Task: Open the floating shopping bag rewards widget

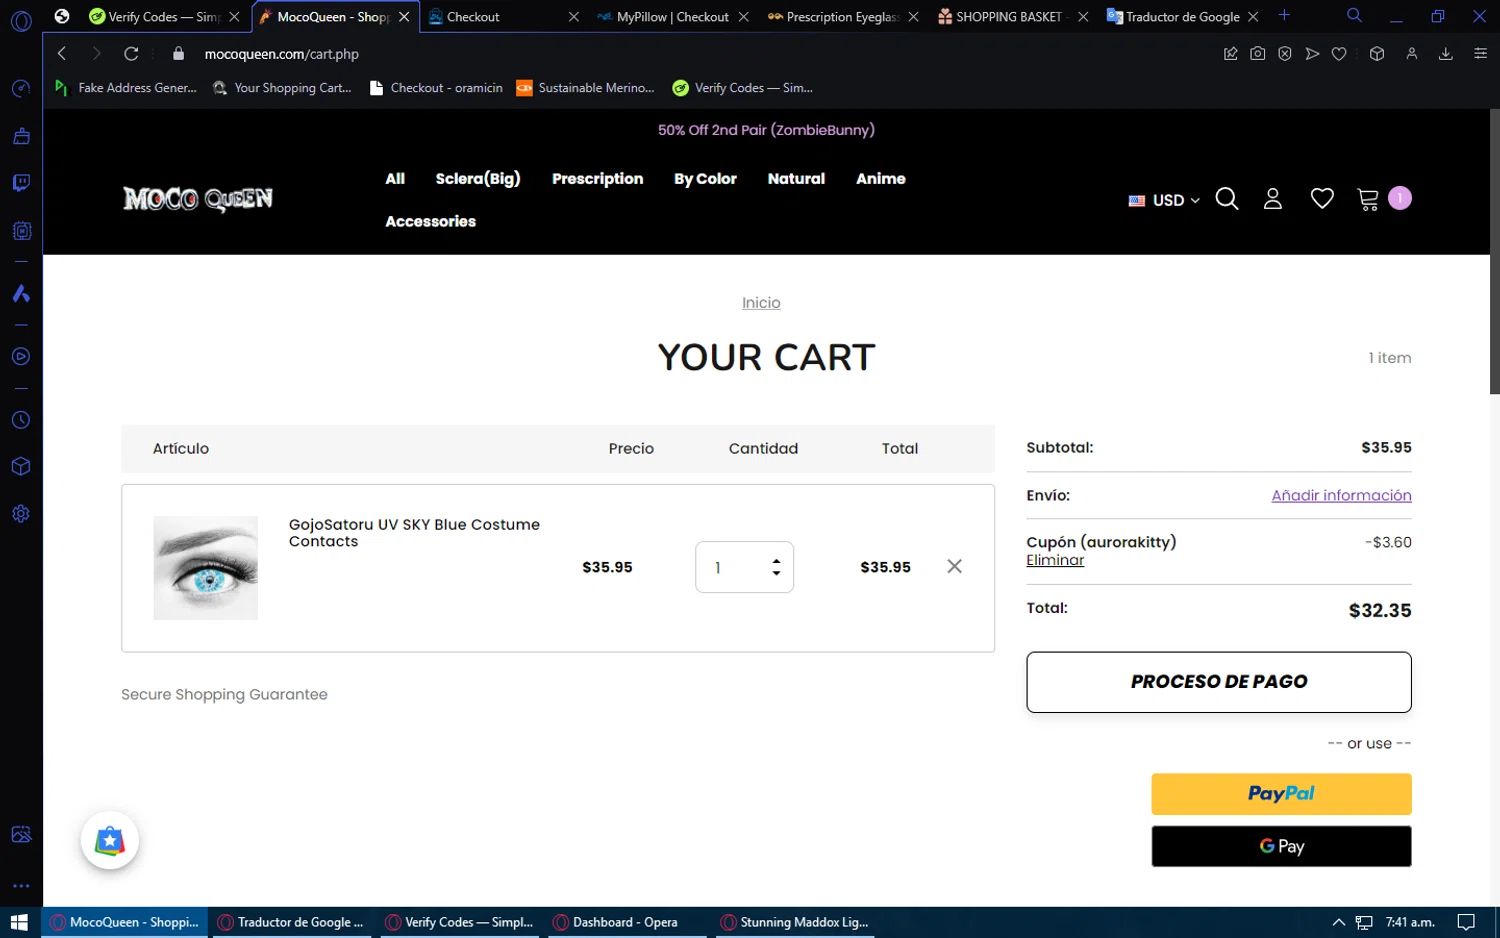Action: coord(110,841)
